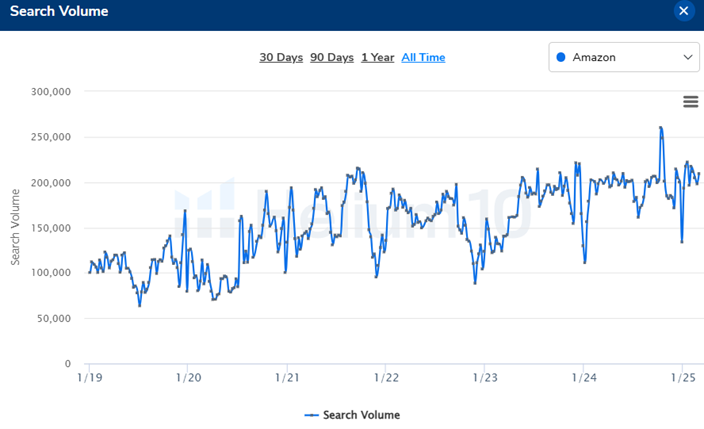Image resolution: width=704 pixels, height=429 pixels.
Task: Click the Search Volume dialog title
Action: 59,11
